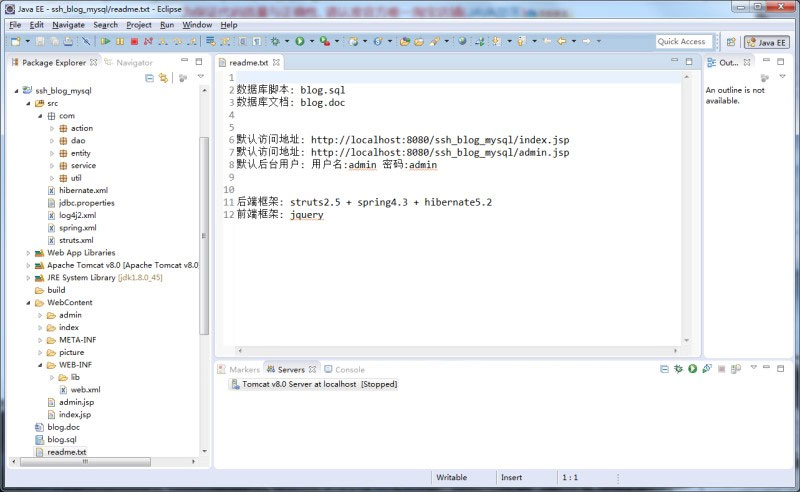Click the 'Writable' status bar entry
This screenshot has width=800, height=492.
point(452,478)
